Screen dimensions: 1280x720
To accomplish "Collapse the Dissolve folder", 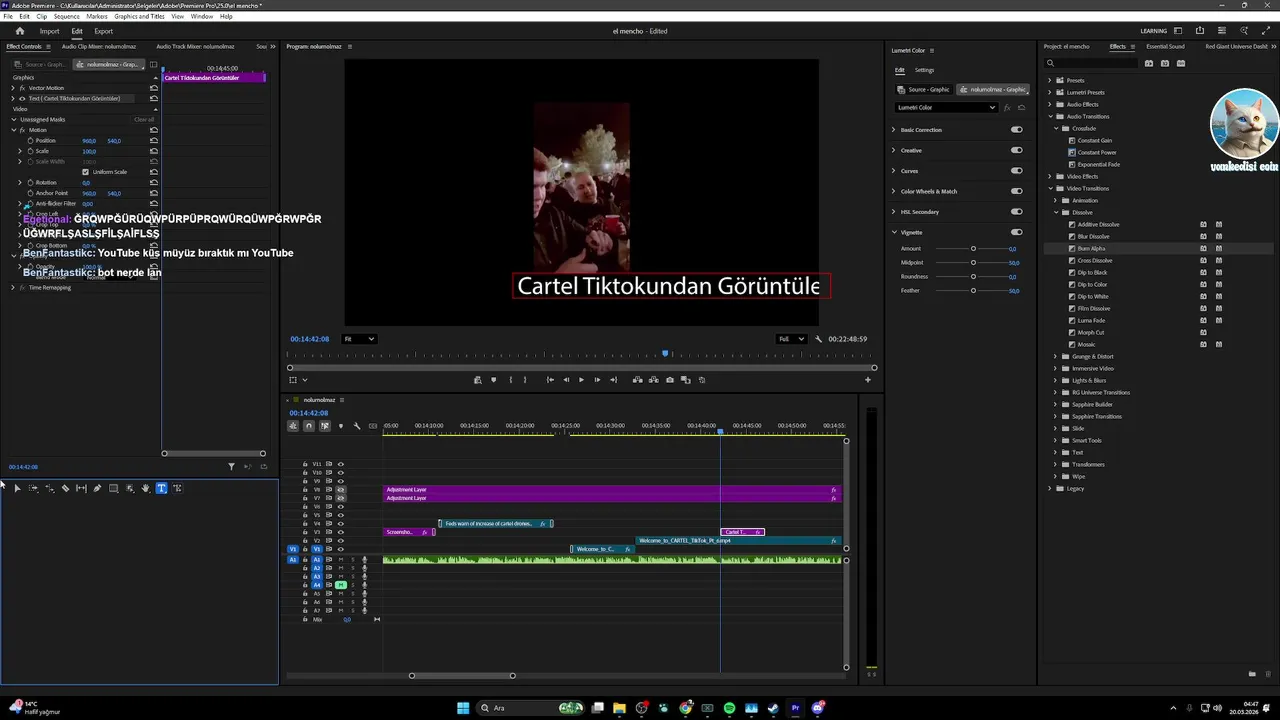I will tap(1055, 212).
